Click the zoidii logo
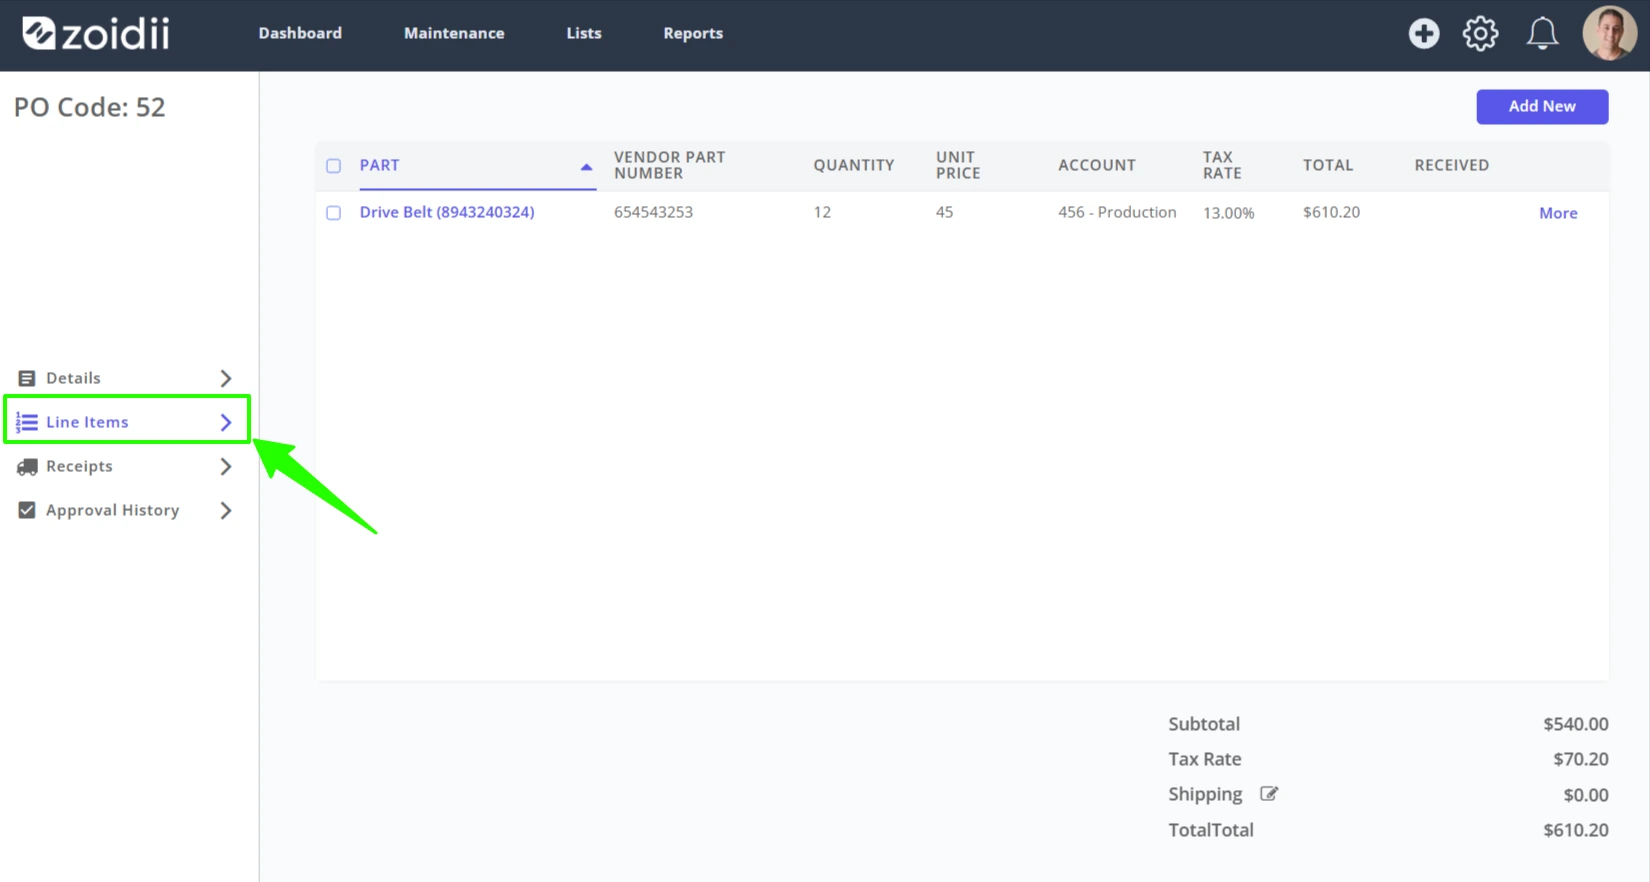 click(96, 33)
